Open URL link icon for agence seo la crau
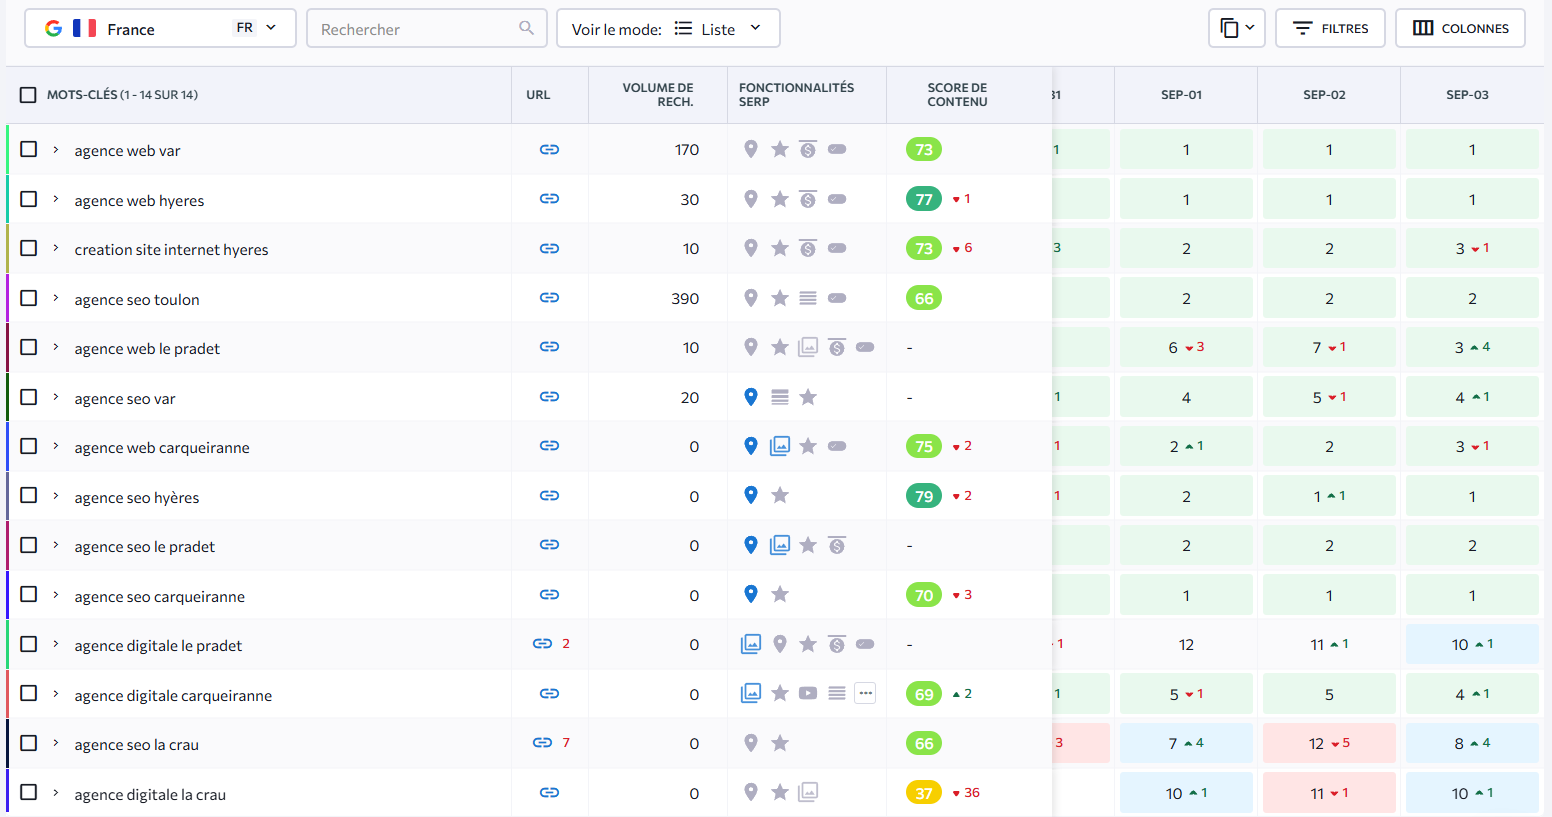 [x=542, y=743]
